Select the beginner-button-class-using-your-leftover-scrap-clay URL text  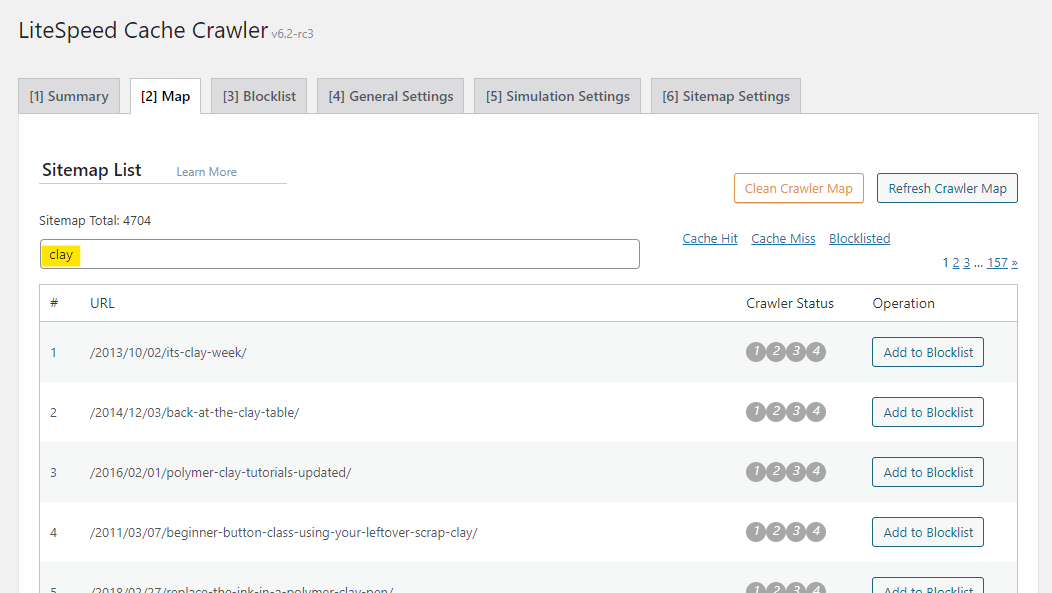click(x=284, y=533)
